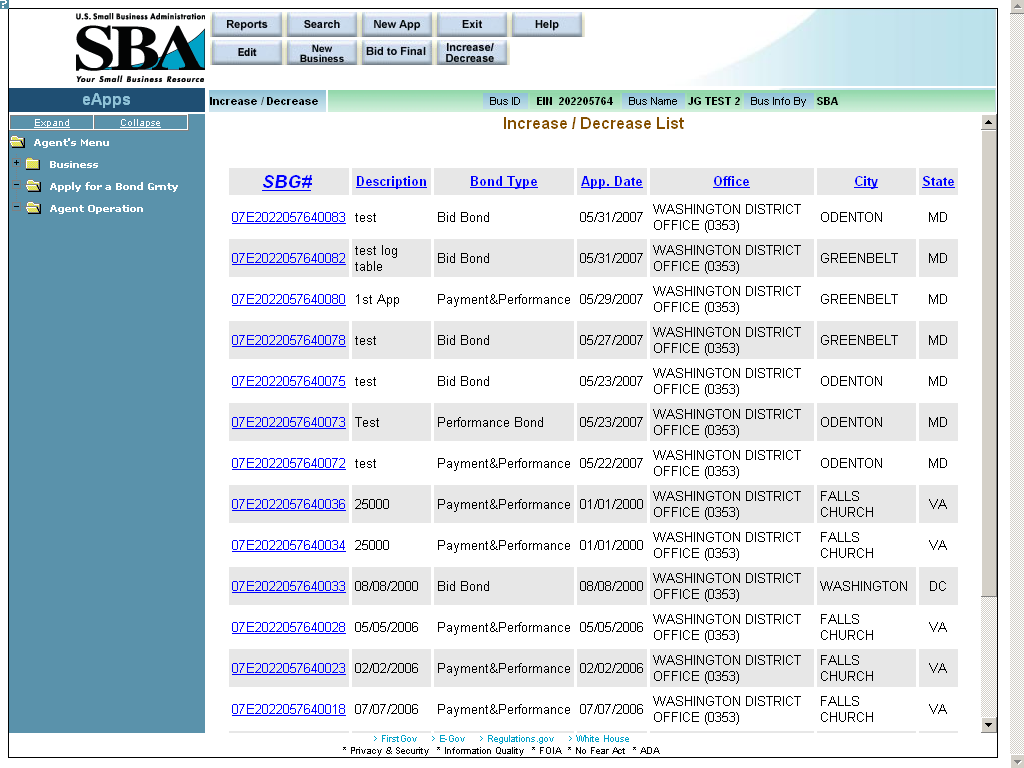Open bond 07E2022057640078
This screenshot has width=1024, height=768.
click(x=289, y=340)
